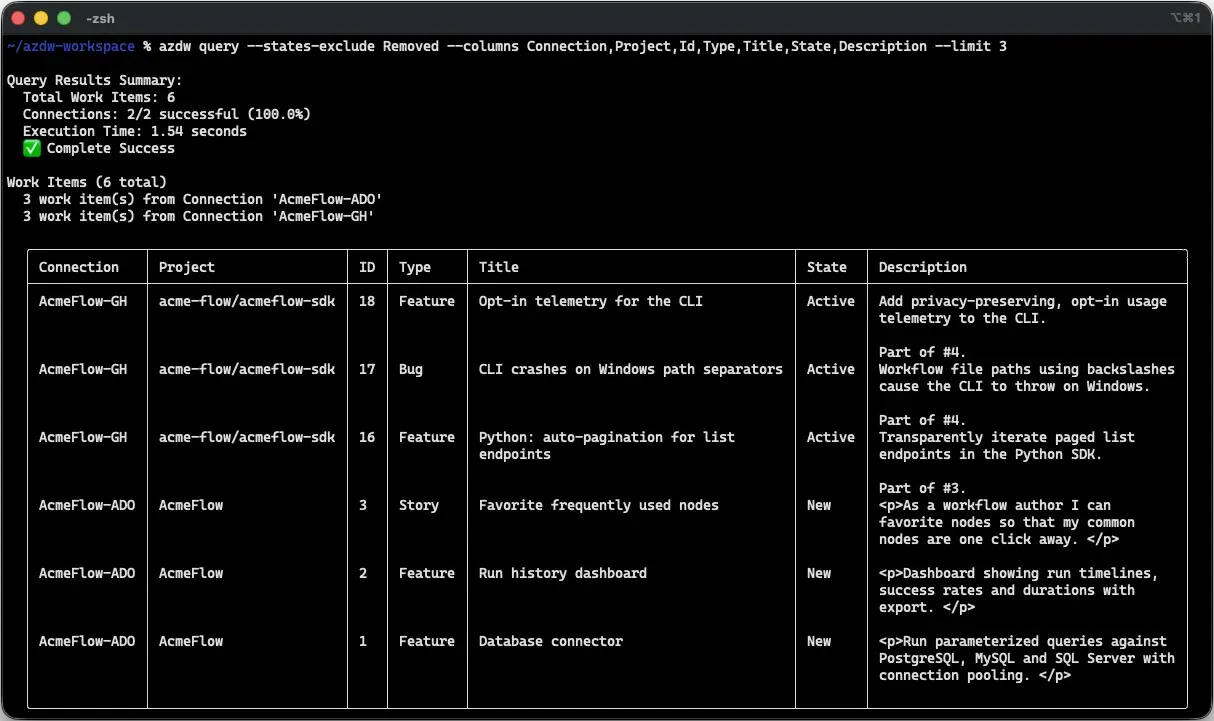Image resolution: width=1214 pixels, height=721 pixels.
Task: Click the title 'Python: auto-pagination for list endpoints'
Action: 607,445
